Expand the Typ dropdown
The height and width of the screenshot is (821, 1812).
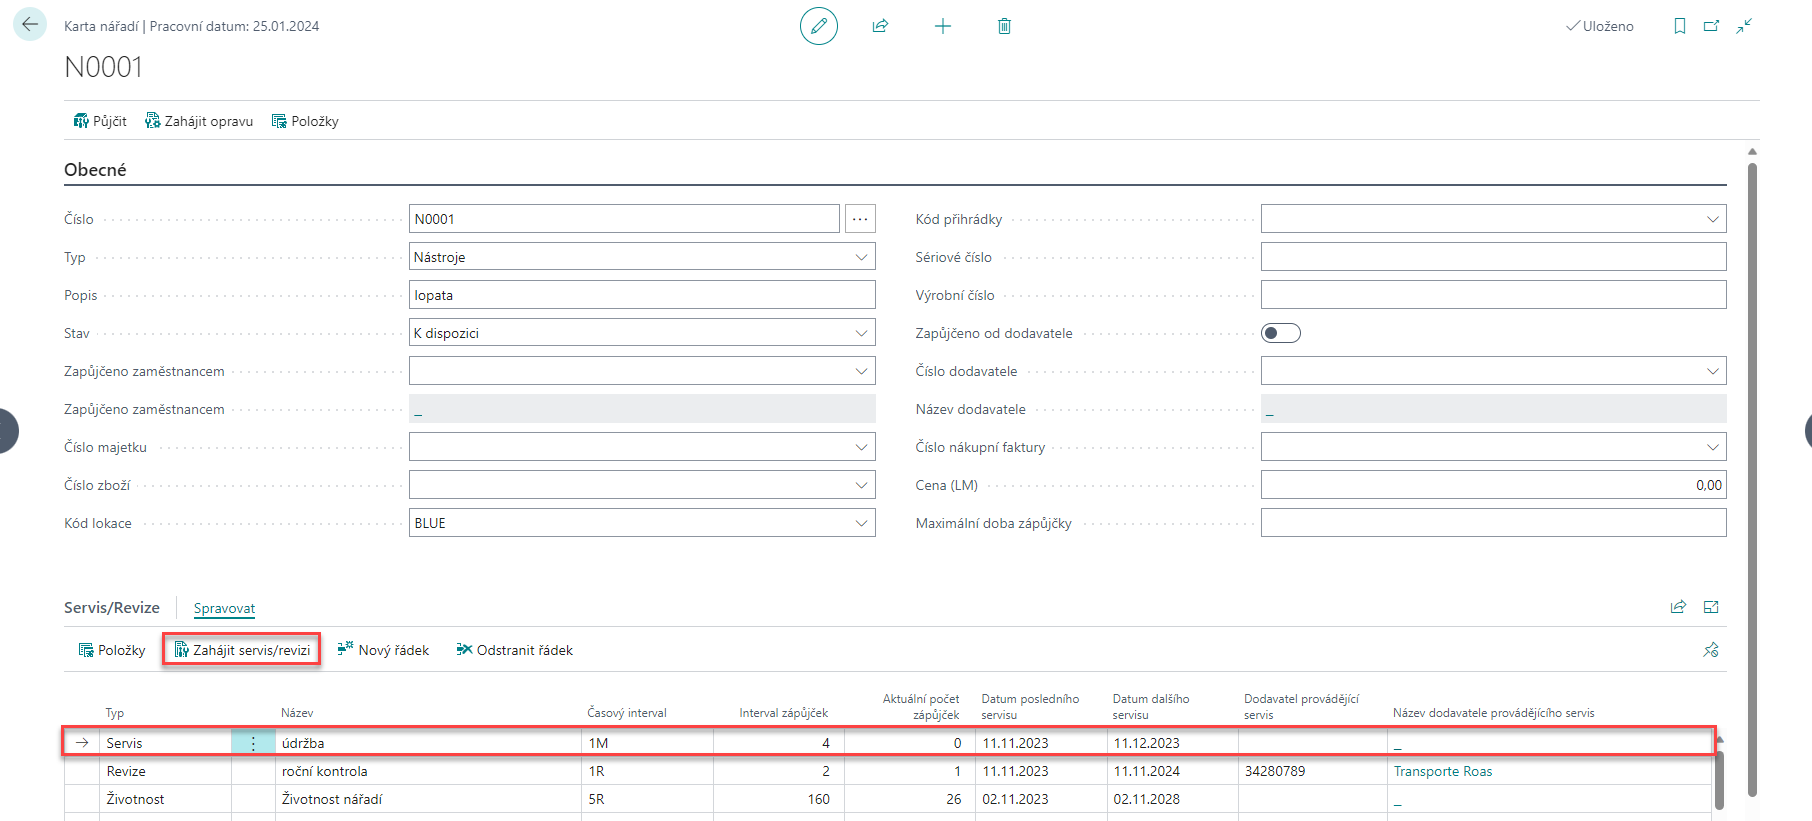click(x=861, y=257)
